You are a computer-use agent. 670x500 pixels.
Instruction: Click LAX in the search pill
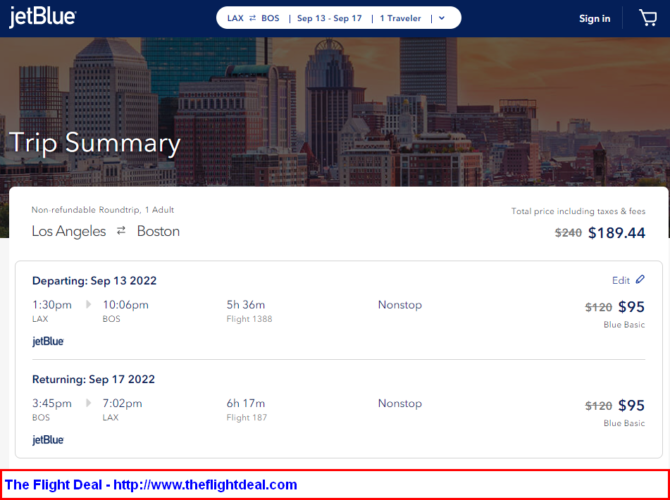(235, 18)
